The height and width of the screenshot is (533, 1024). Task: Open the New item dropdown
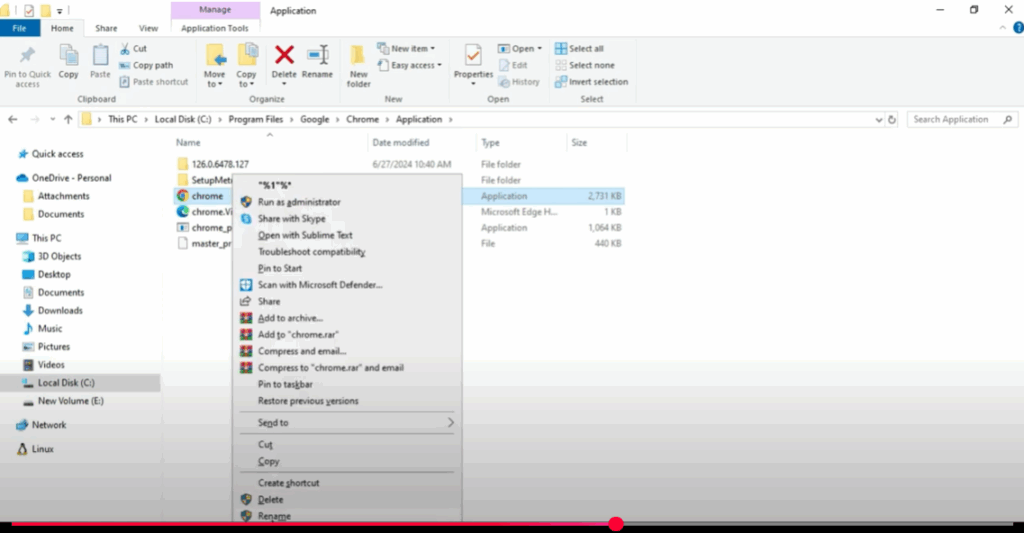click(406, 48)
